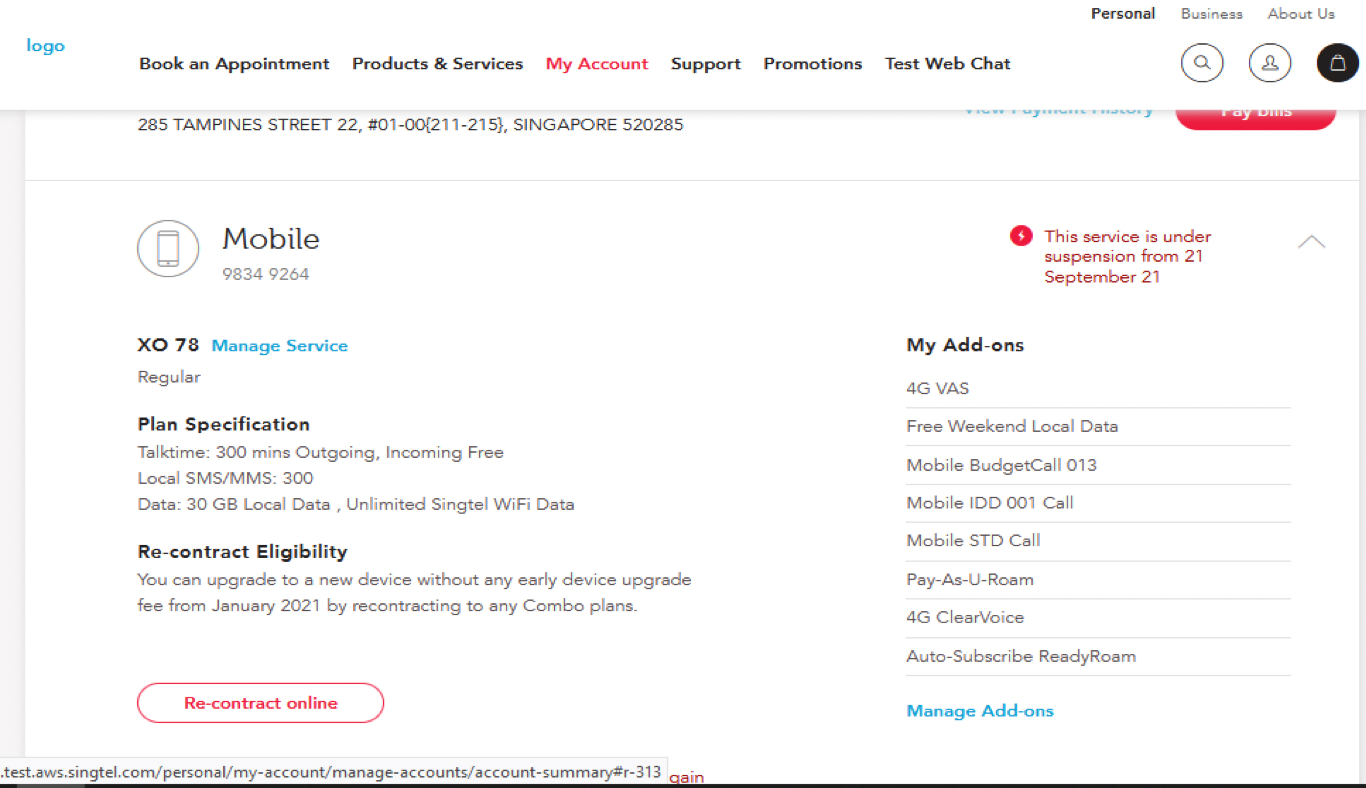Click the red Pay Bills button
Image resolution: width=1366 pixels, height=788 pixels.
tap(1255, 113)
